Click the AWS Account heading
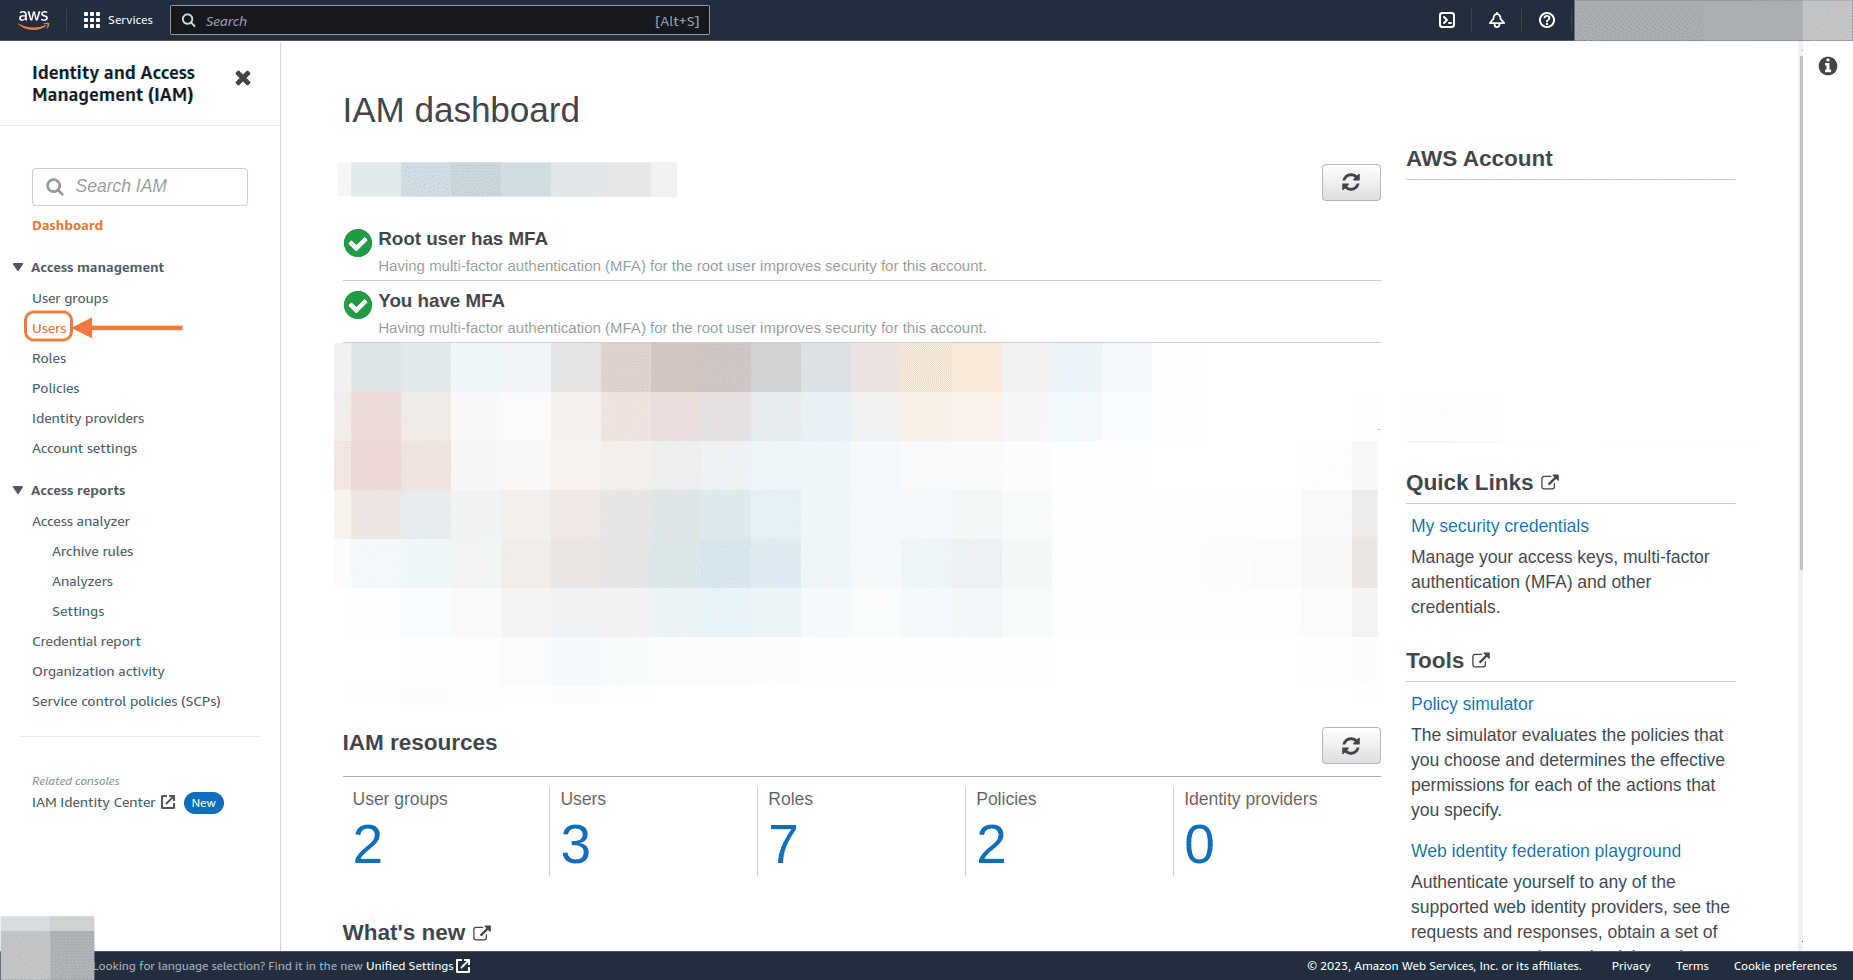Image resolution: width=1853 pixels, height=980 pixels. 1479,158
